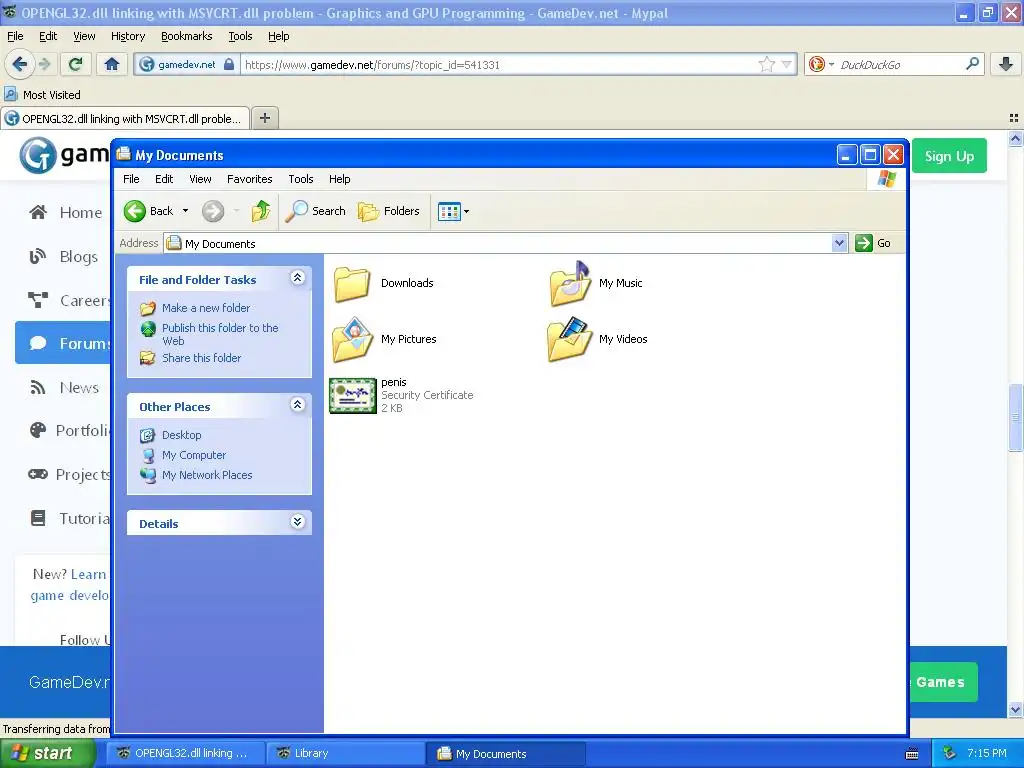The image size is (1024, 768).
Task: Collapse the File and Folder Tasks panel
Action: click(297, 278)
